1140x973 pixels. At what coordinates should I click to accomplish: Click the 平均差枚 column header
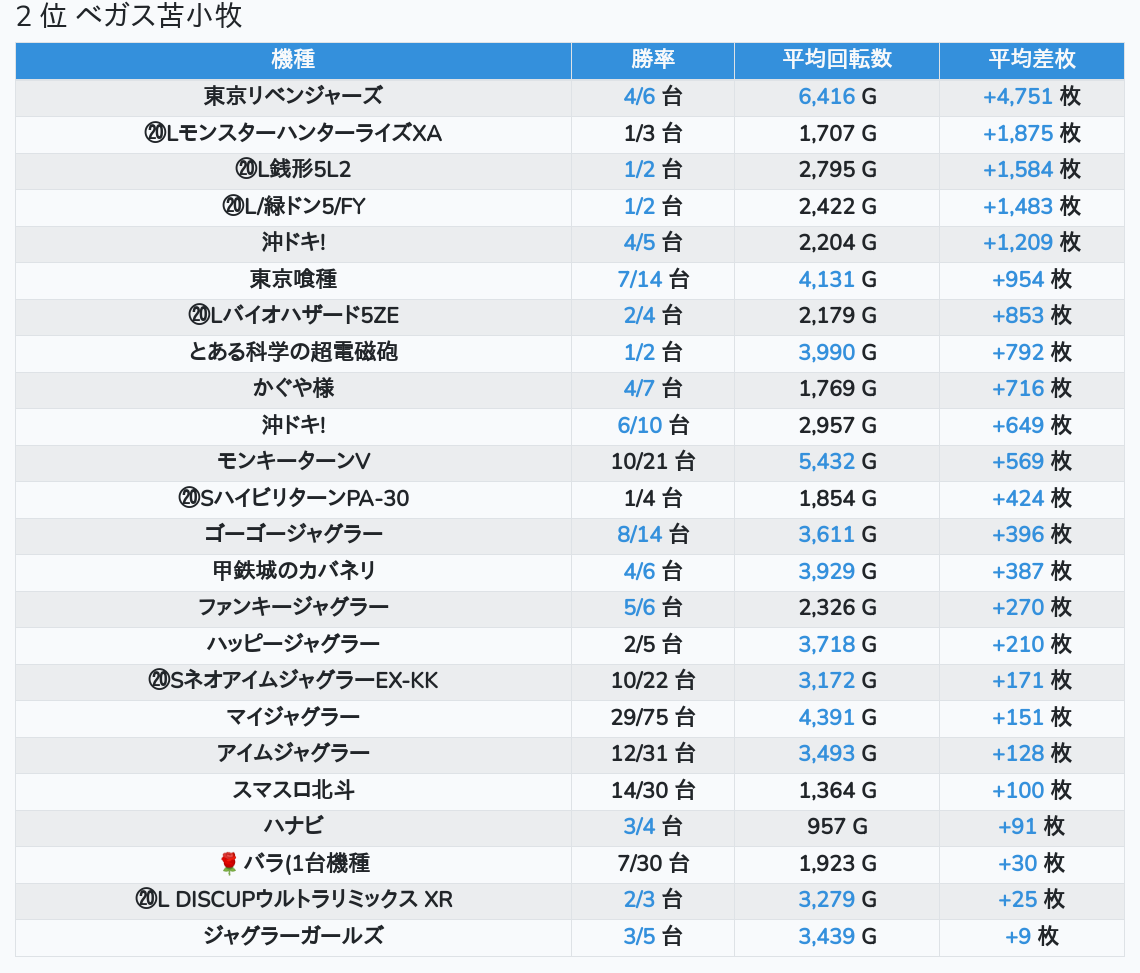point(1031,60)
